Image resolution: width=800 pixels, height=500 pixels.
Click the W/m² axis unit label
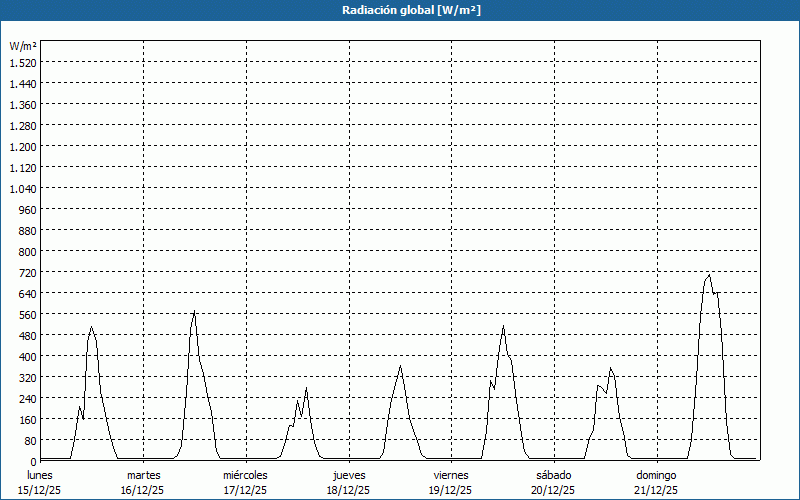tap(23, 46)
